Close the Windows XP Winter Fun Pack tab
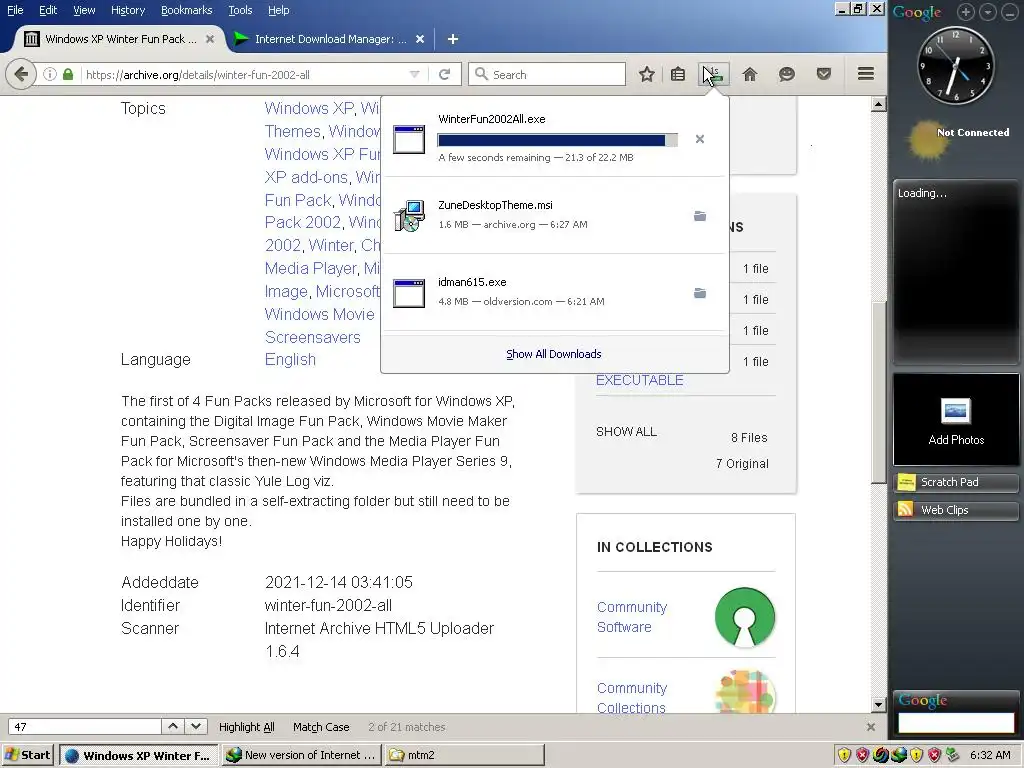Viewport: 1024px width, 768px height. 210,39
